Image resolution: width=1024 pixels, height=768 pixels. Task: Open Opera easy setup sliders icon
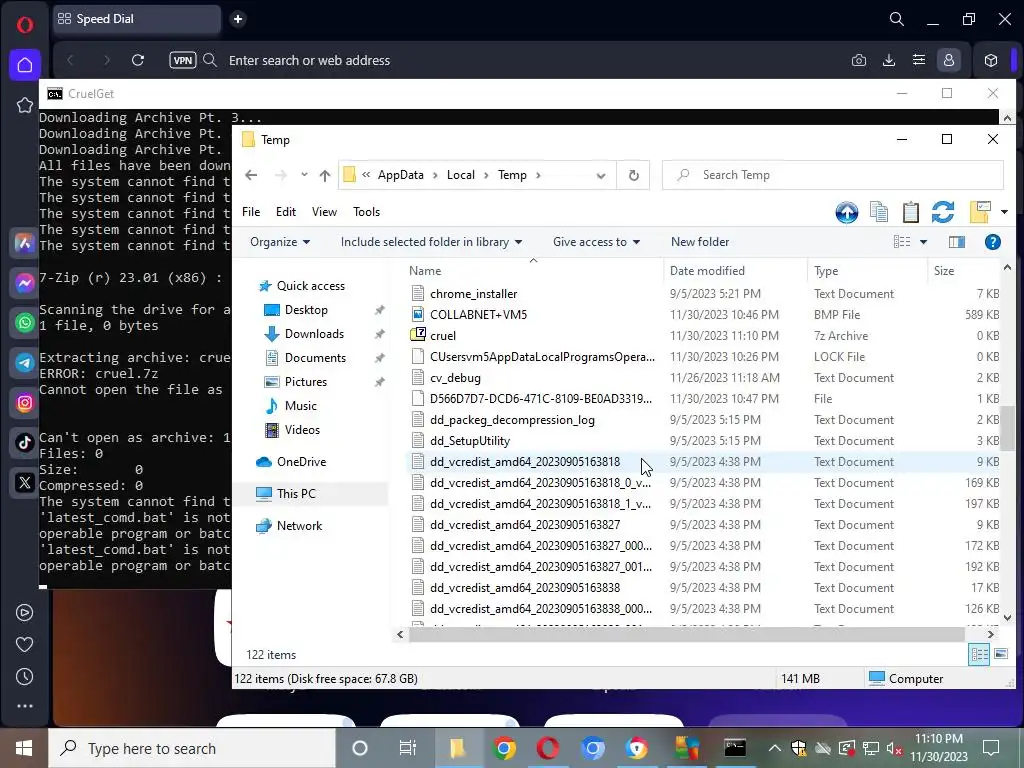[919, 60]
